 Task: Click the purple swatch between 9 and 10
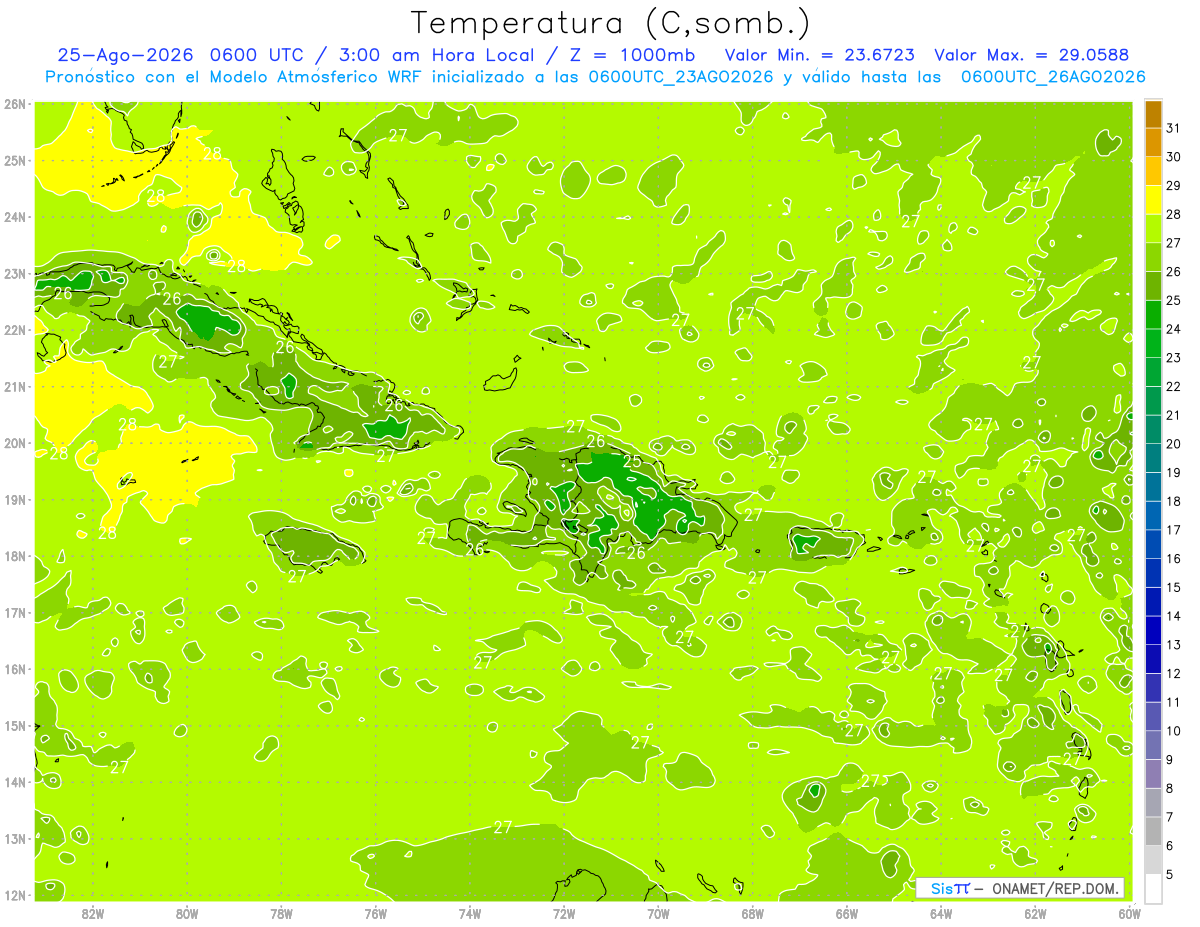(1153, 745)
